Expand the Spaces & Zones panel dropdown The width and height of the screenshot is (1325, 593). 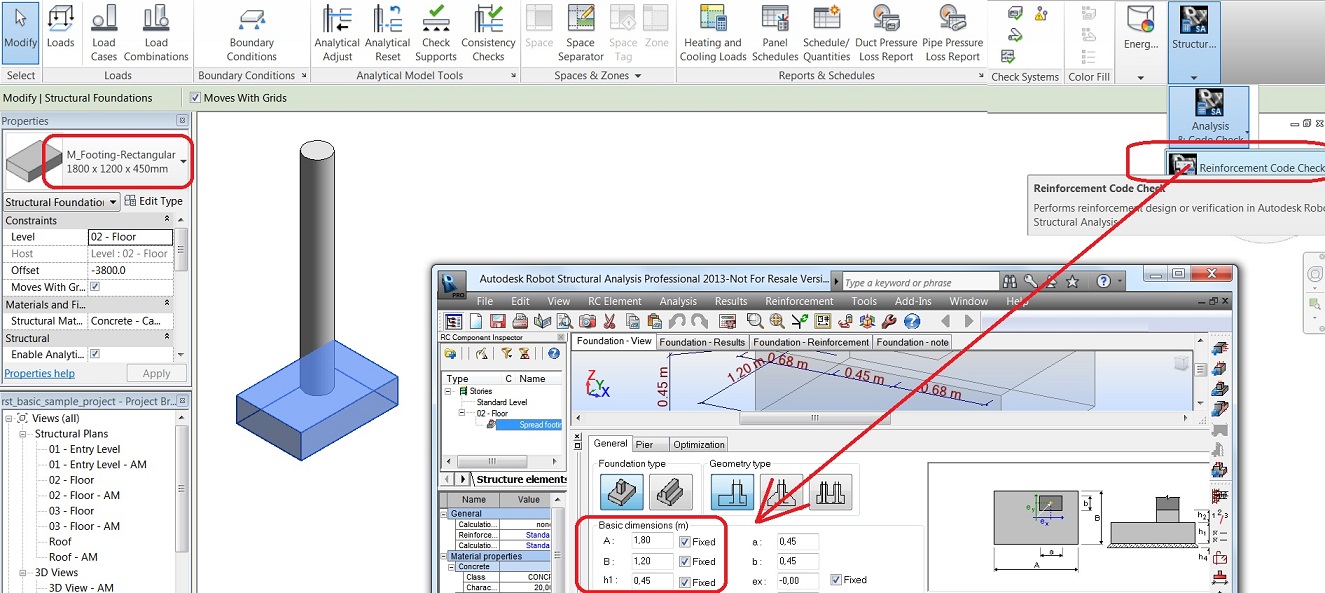(637, 76)
